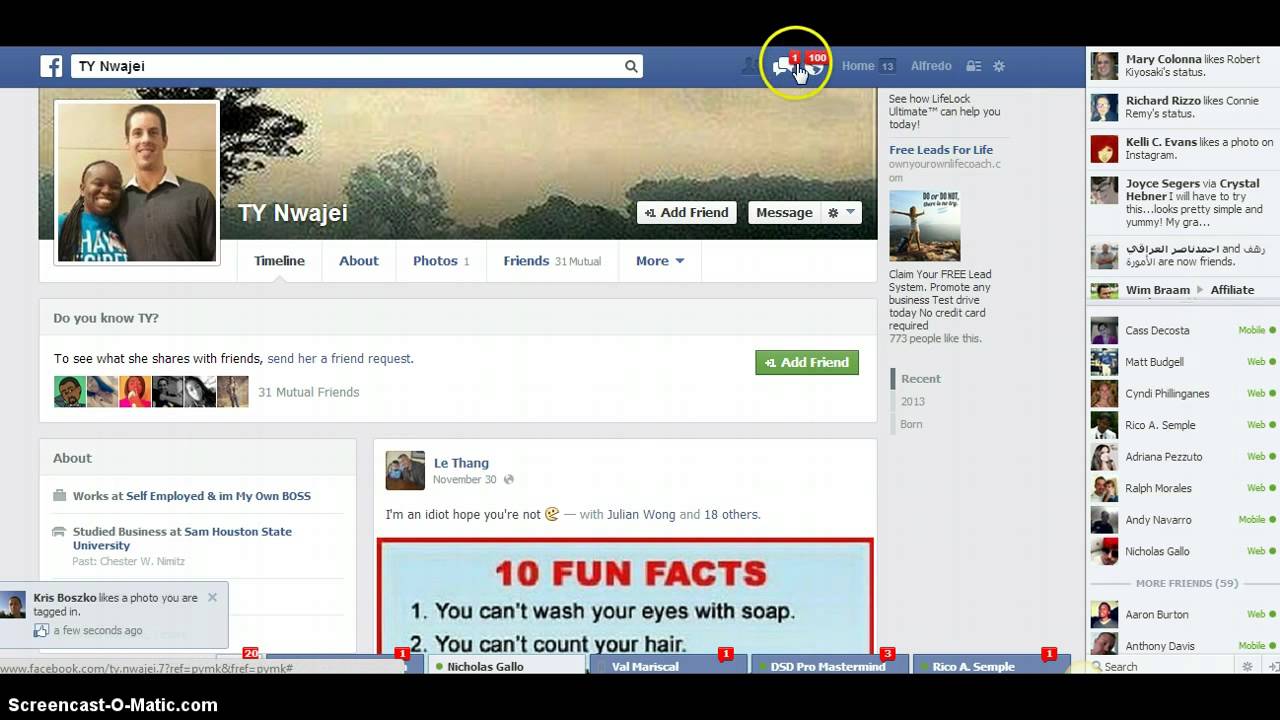Click the photo-like icon in notification popup
Image resolution: width=1280 pixels, height=720 pixels.
pyautogui.click(x=41, y=630)
